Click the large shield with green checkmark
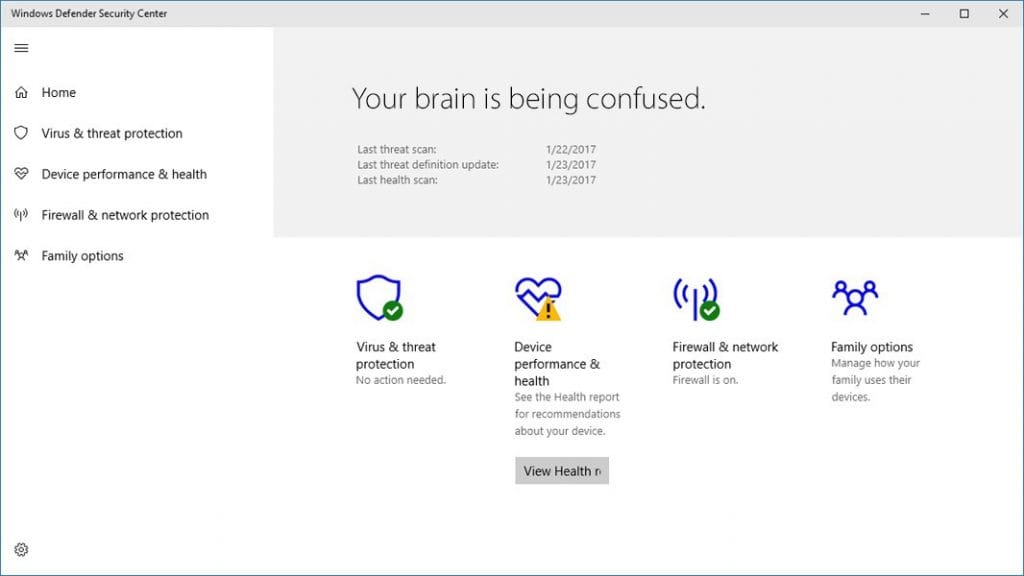The image size is (1024, 576). click(379, 298)
